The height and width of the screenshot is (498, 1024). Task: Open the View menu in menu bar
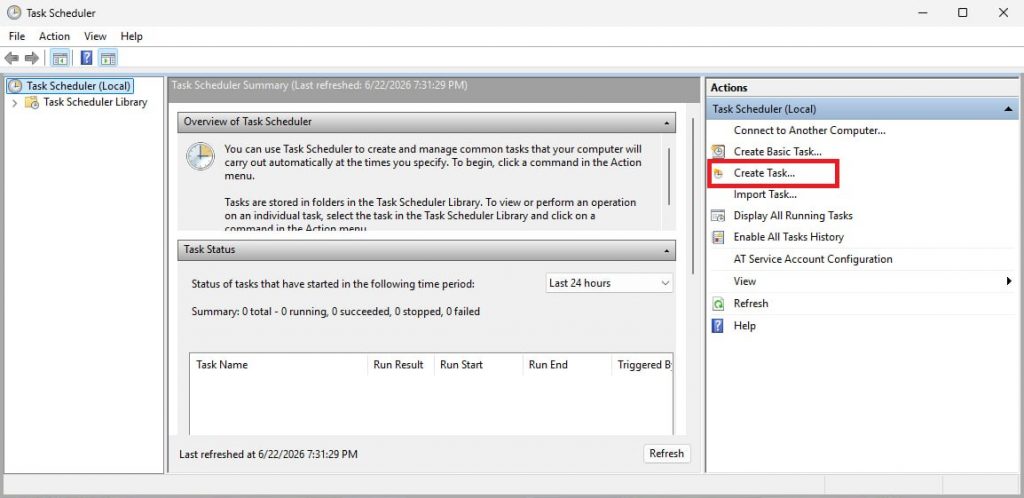point(95,37)
